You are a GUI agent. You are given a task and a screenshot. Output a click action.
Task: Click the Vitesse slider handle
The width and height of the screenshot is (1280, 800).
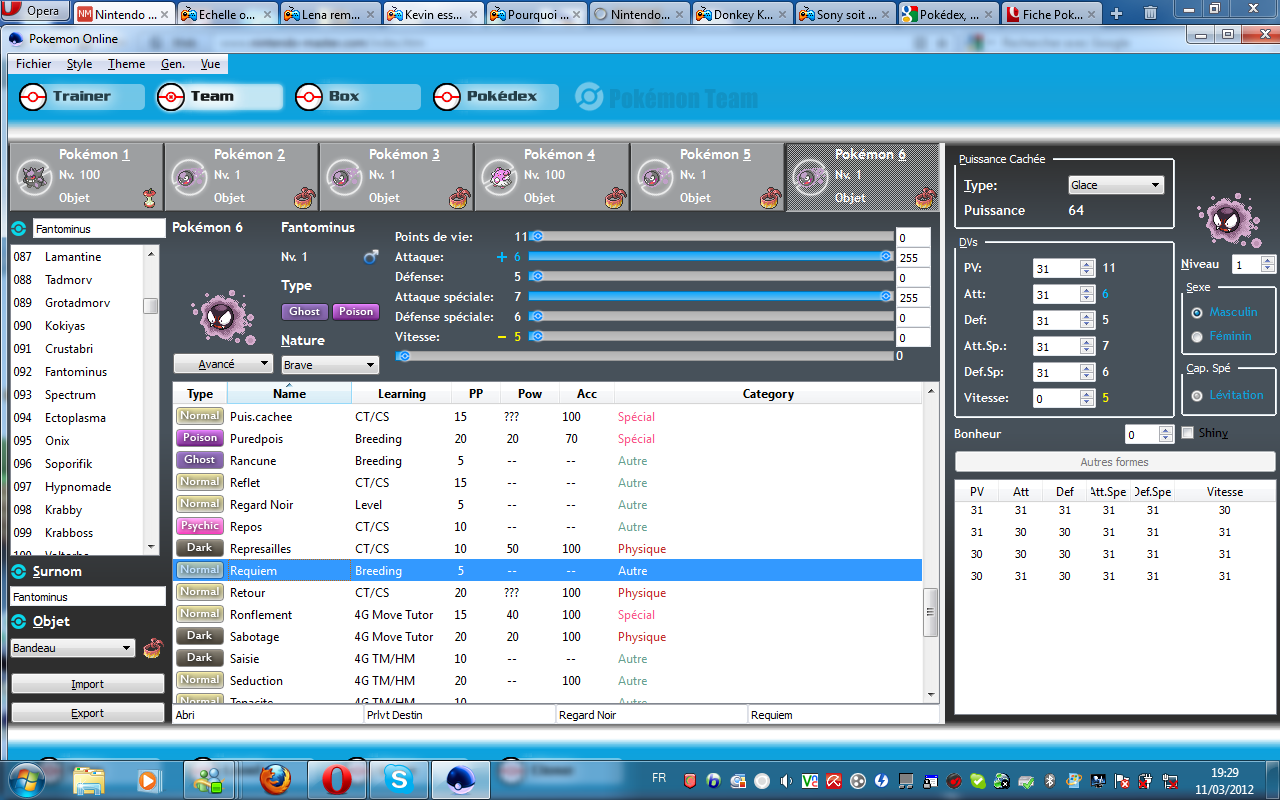tap(536, 337)
